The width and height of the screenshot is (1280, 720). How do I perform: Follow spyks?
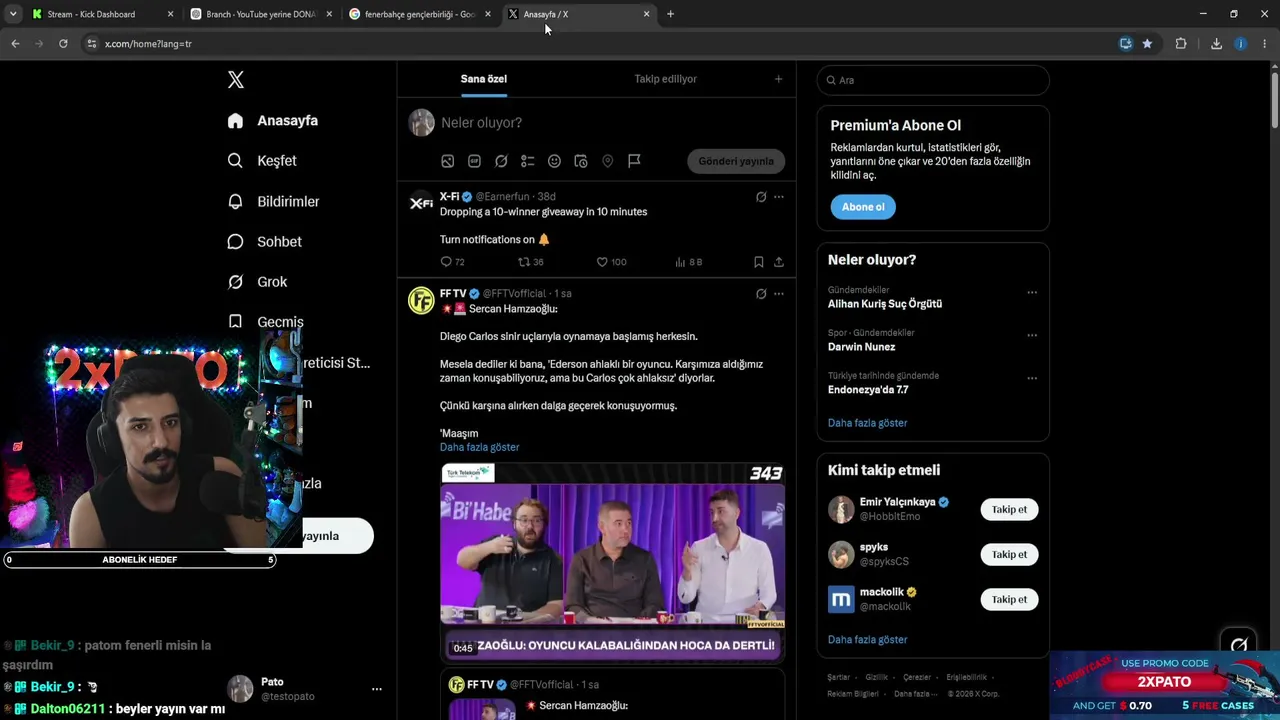[1009, 554]
